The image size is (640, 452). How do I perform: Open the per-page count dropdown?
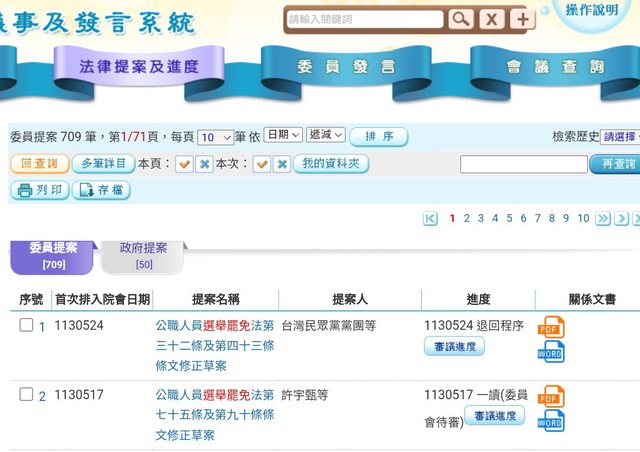tap(216, 137)
